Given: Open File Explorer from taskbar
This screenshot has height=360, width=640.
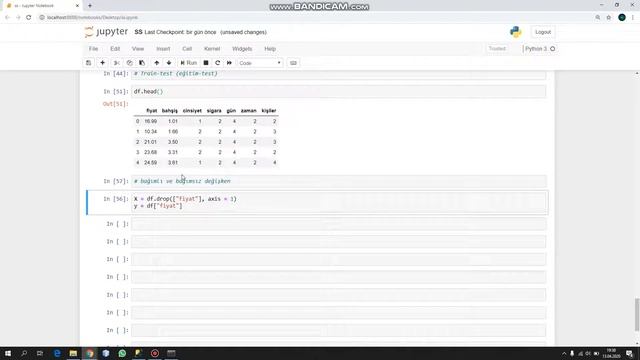Looking at the screenshot, I should [x=73, y=353].
